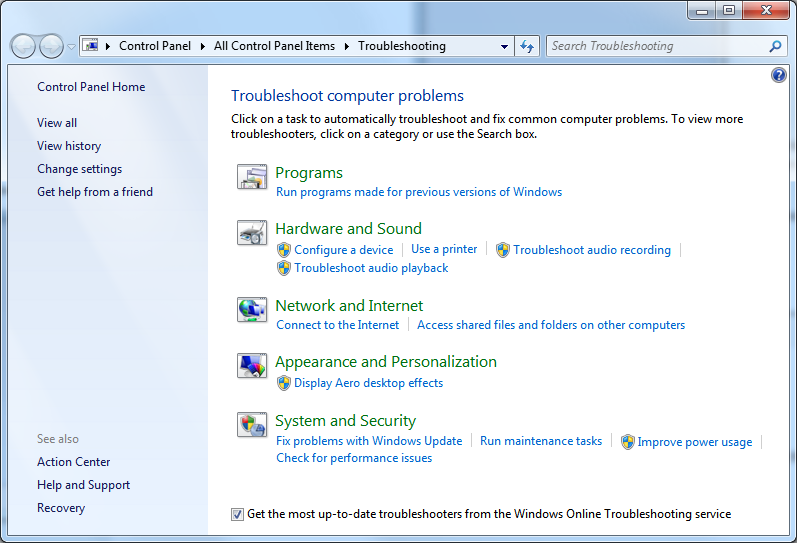The width and height of the screenshot is (797, 543).
Task: Uncheck the get up-to-date troubleshooters checkbox
Action: (237, 514)
